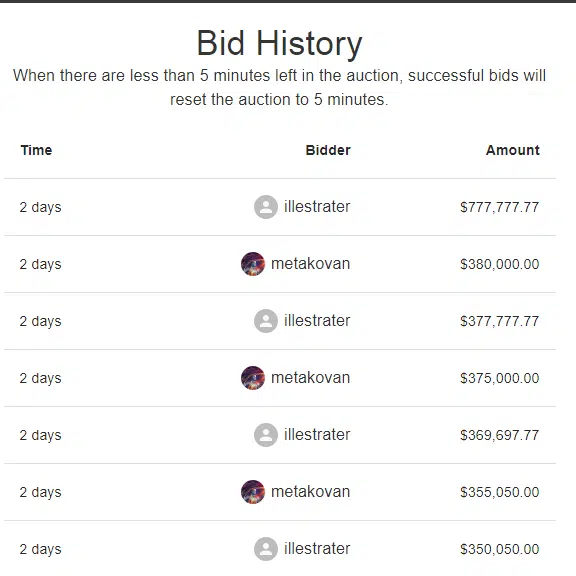Image resolution: width=576 pixels, height=576 pixels.
Task: Open illestrater name on $369,697.77 row
Action: pyautogui.click(x=317, y=435)
